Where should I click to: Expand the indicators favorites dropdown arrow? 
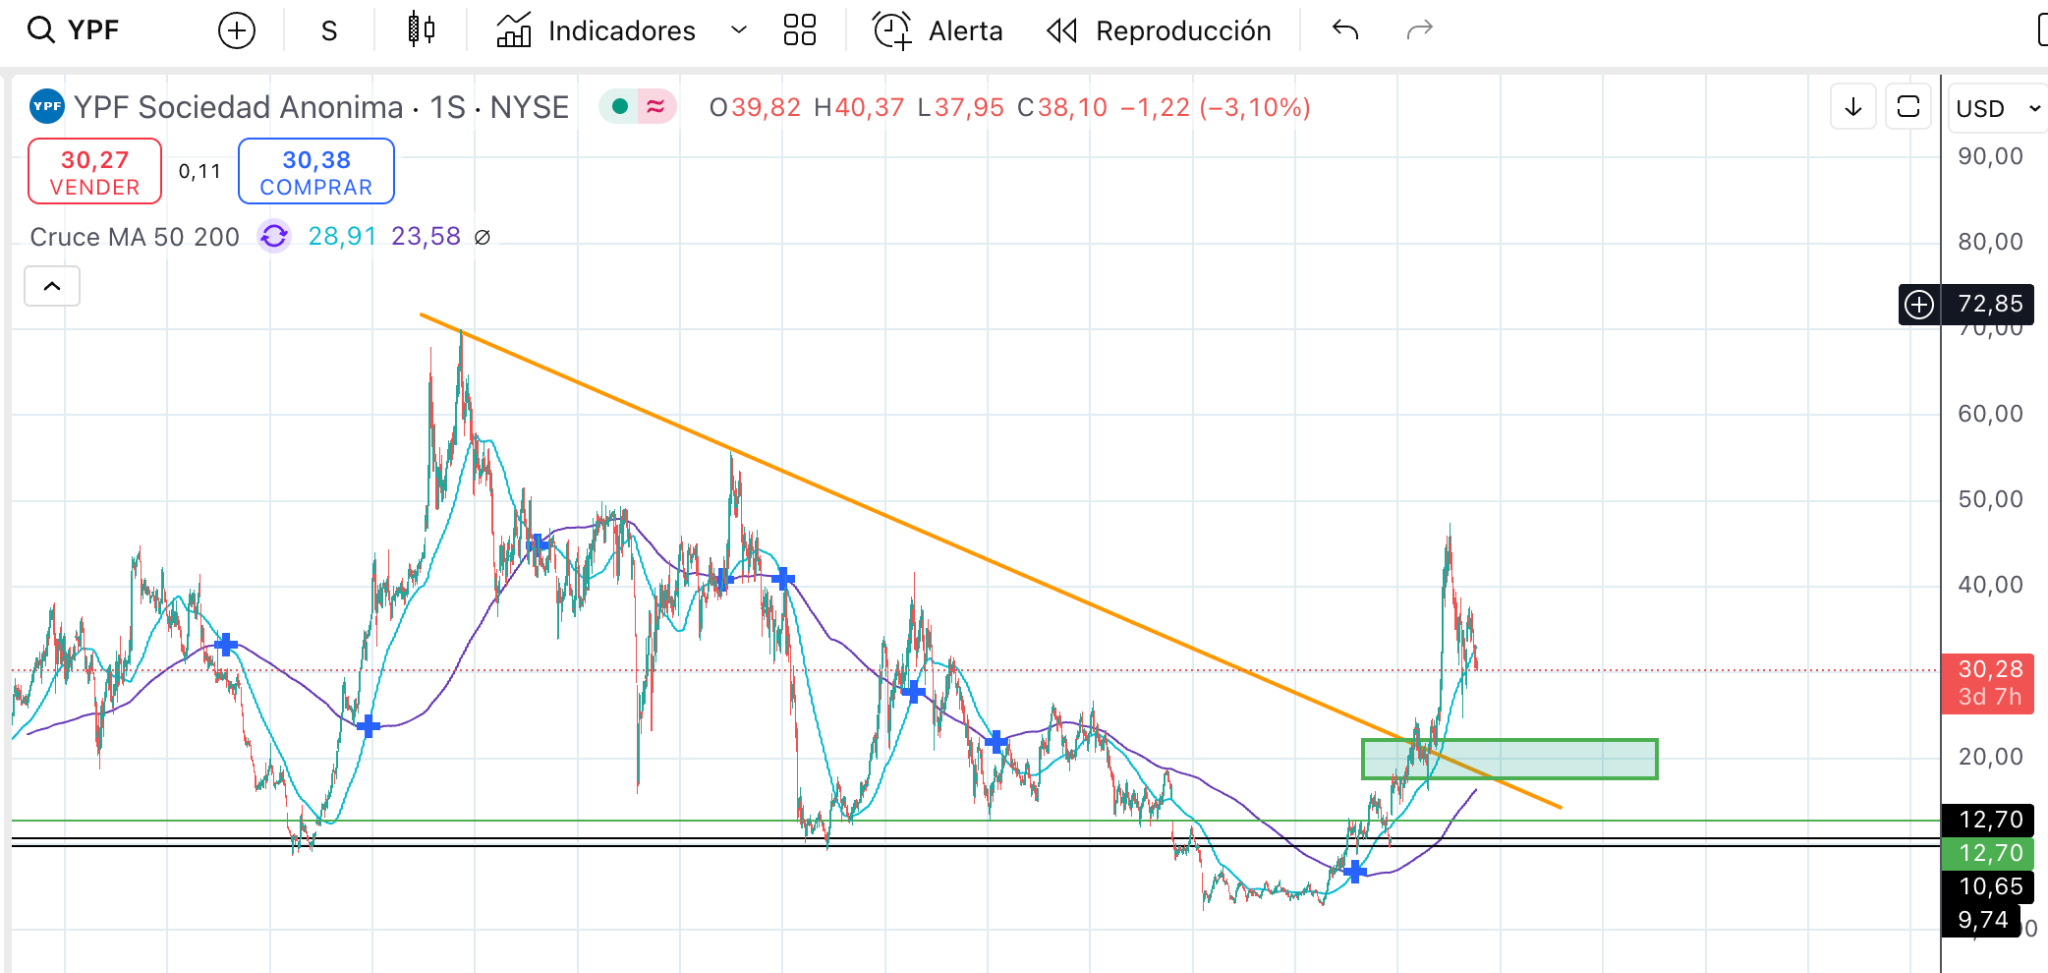pyautogui.click(x=739, y=30)
